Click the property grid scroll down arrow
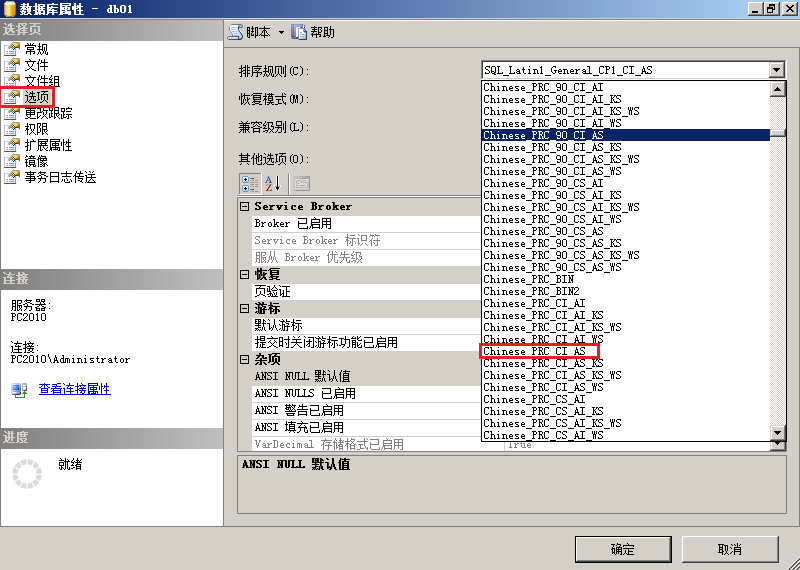 778,445
